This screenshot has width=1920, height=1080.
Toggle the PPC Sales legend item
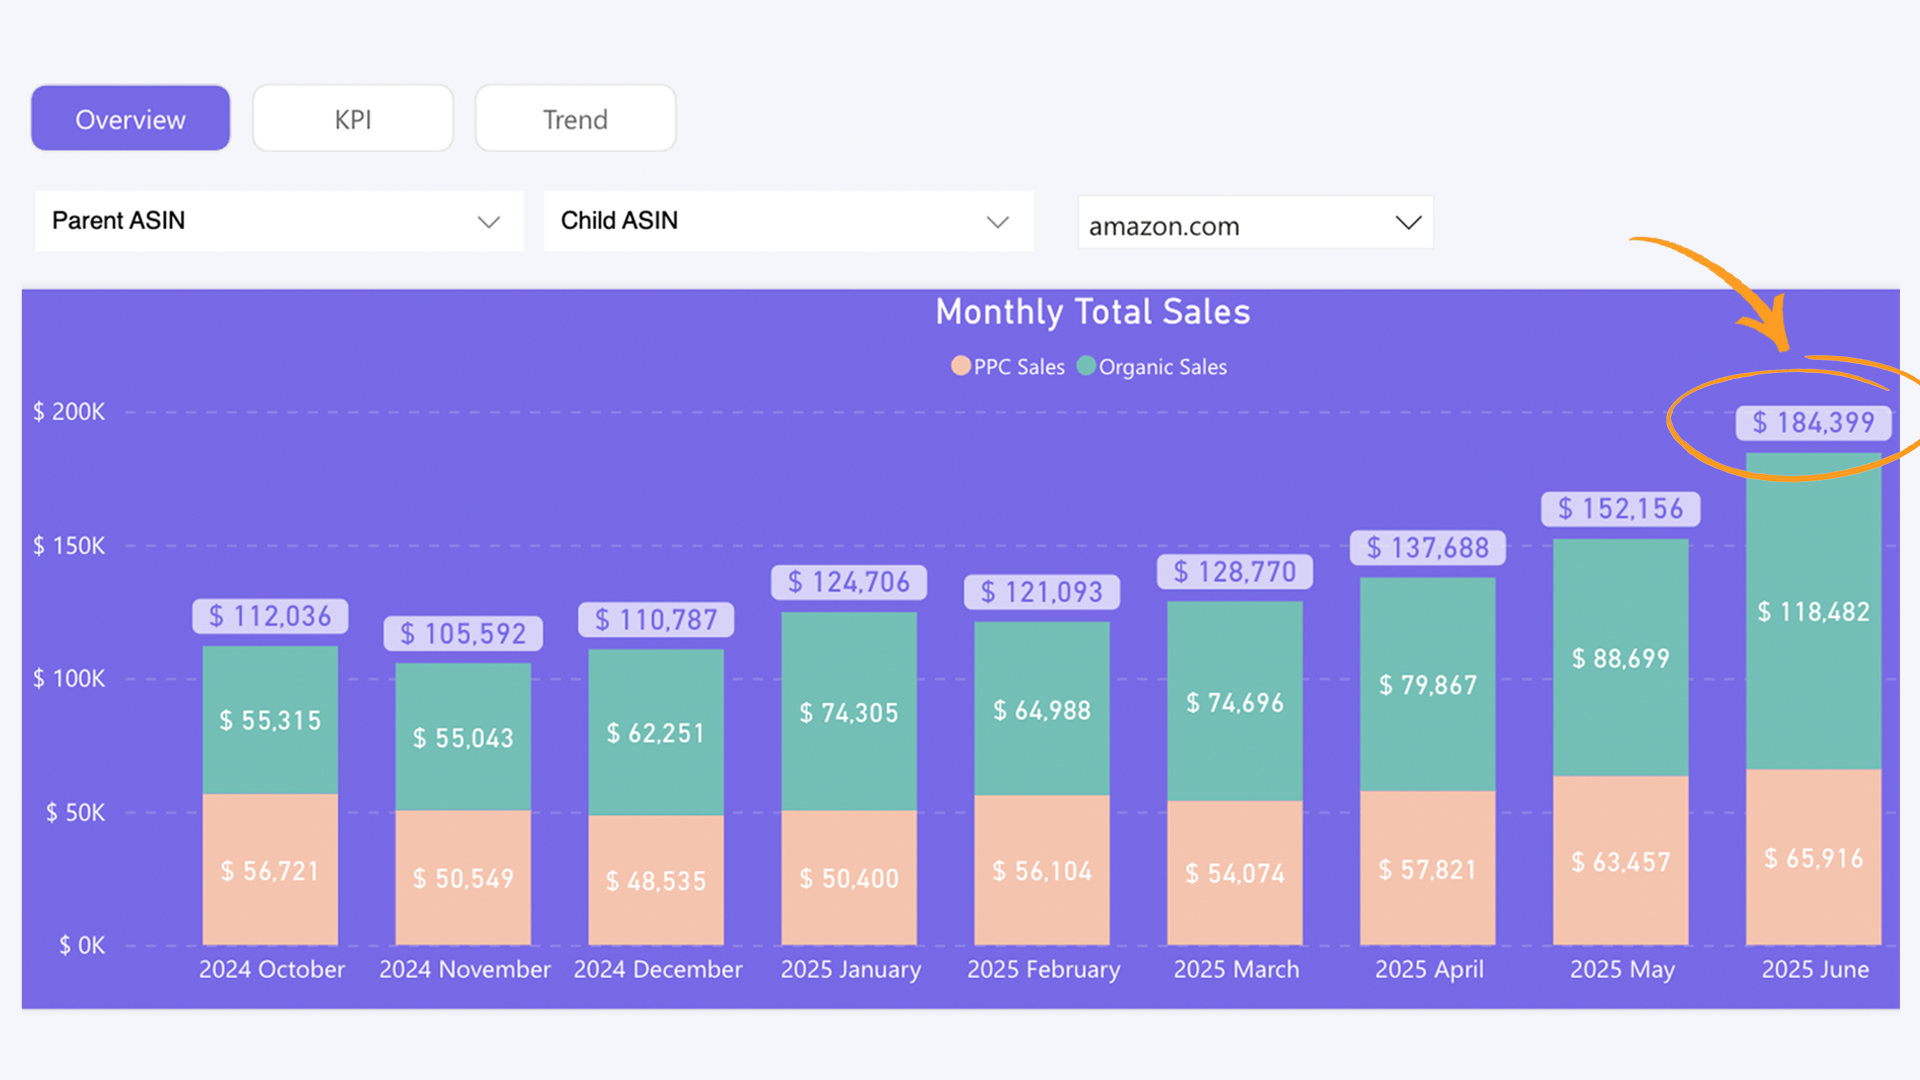(1008, 366)
